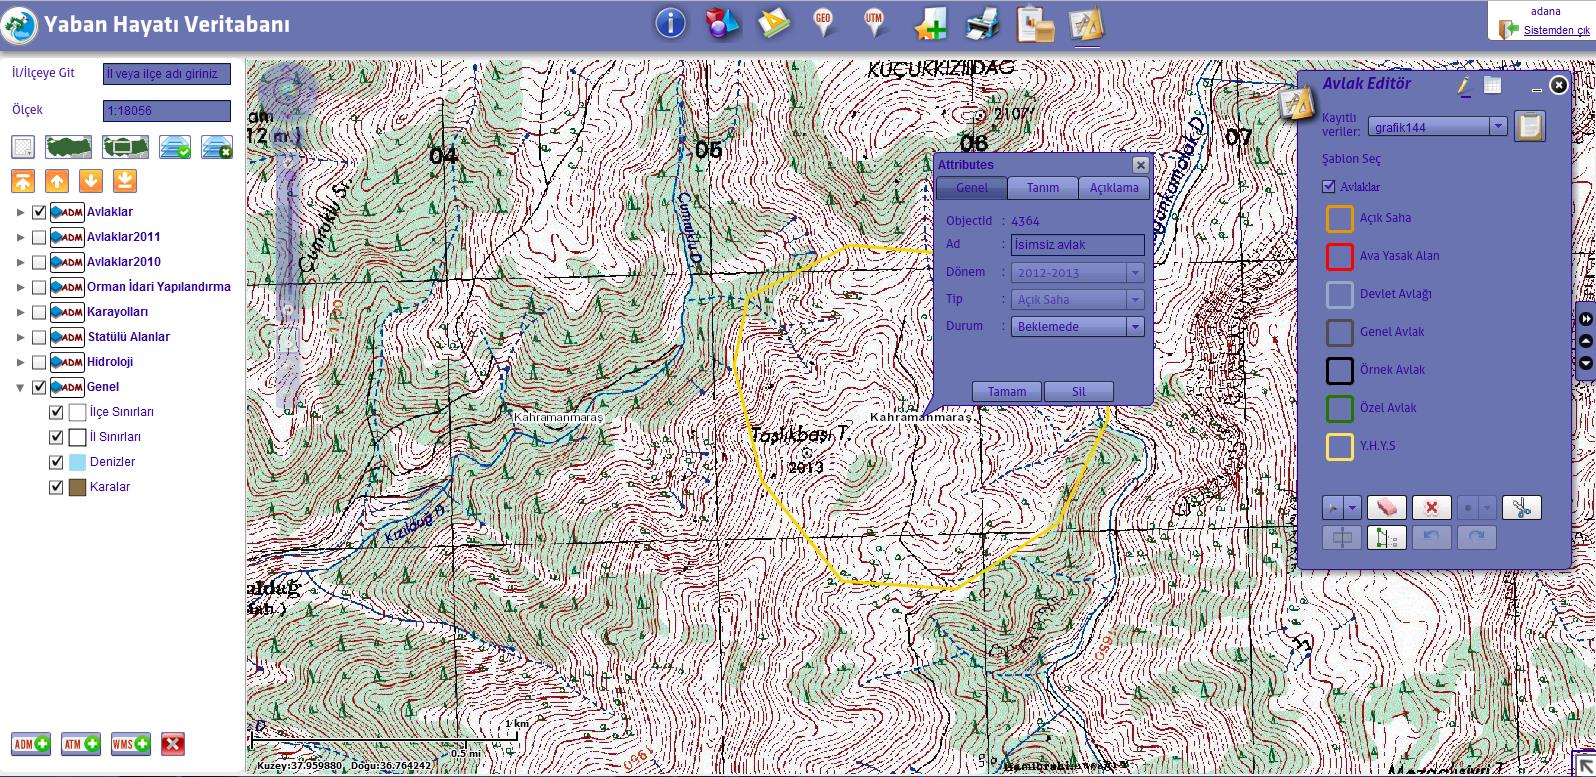Open the 3D shapes drawing tool
The width and height of the screenshot is (1596, 777).
pos(722,22)
